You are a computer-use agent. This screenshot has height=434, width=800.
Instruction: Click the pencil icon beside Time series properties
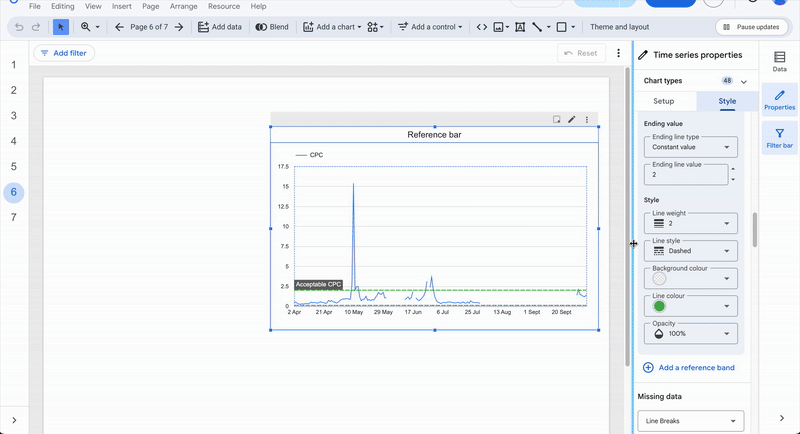click(643, 55)
